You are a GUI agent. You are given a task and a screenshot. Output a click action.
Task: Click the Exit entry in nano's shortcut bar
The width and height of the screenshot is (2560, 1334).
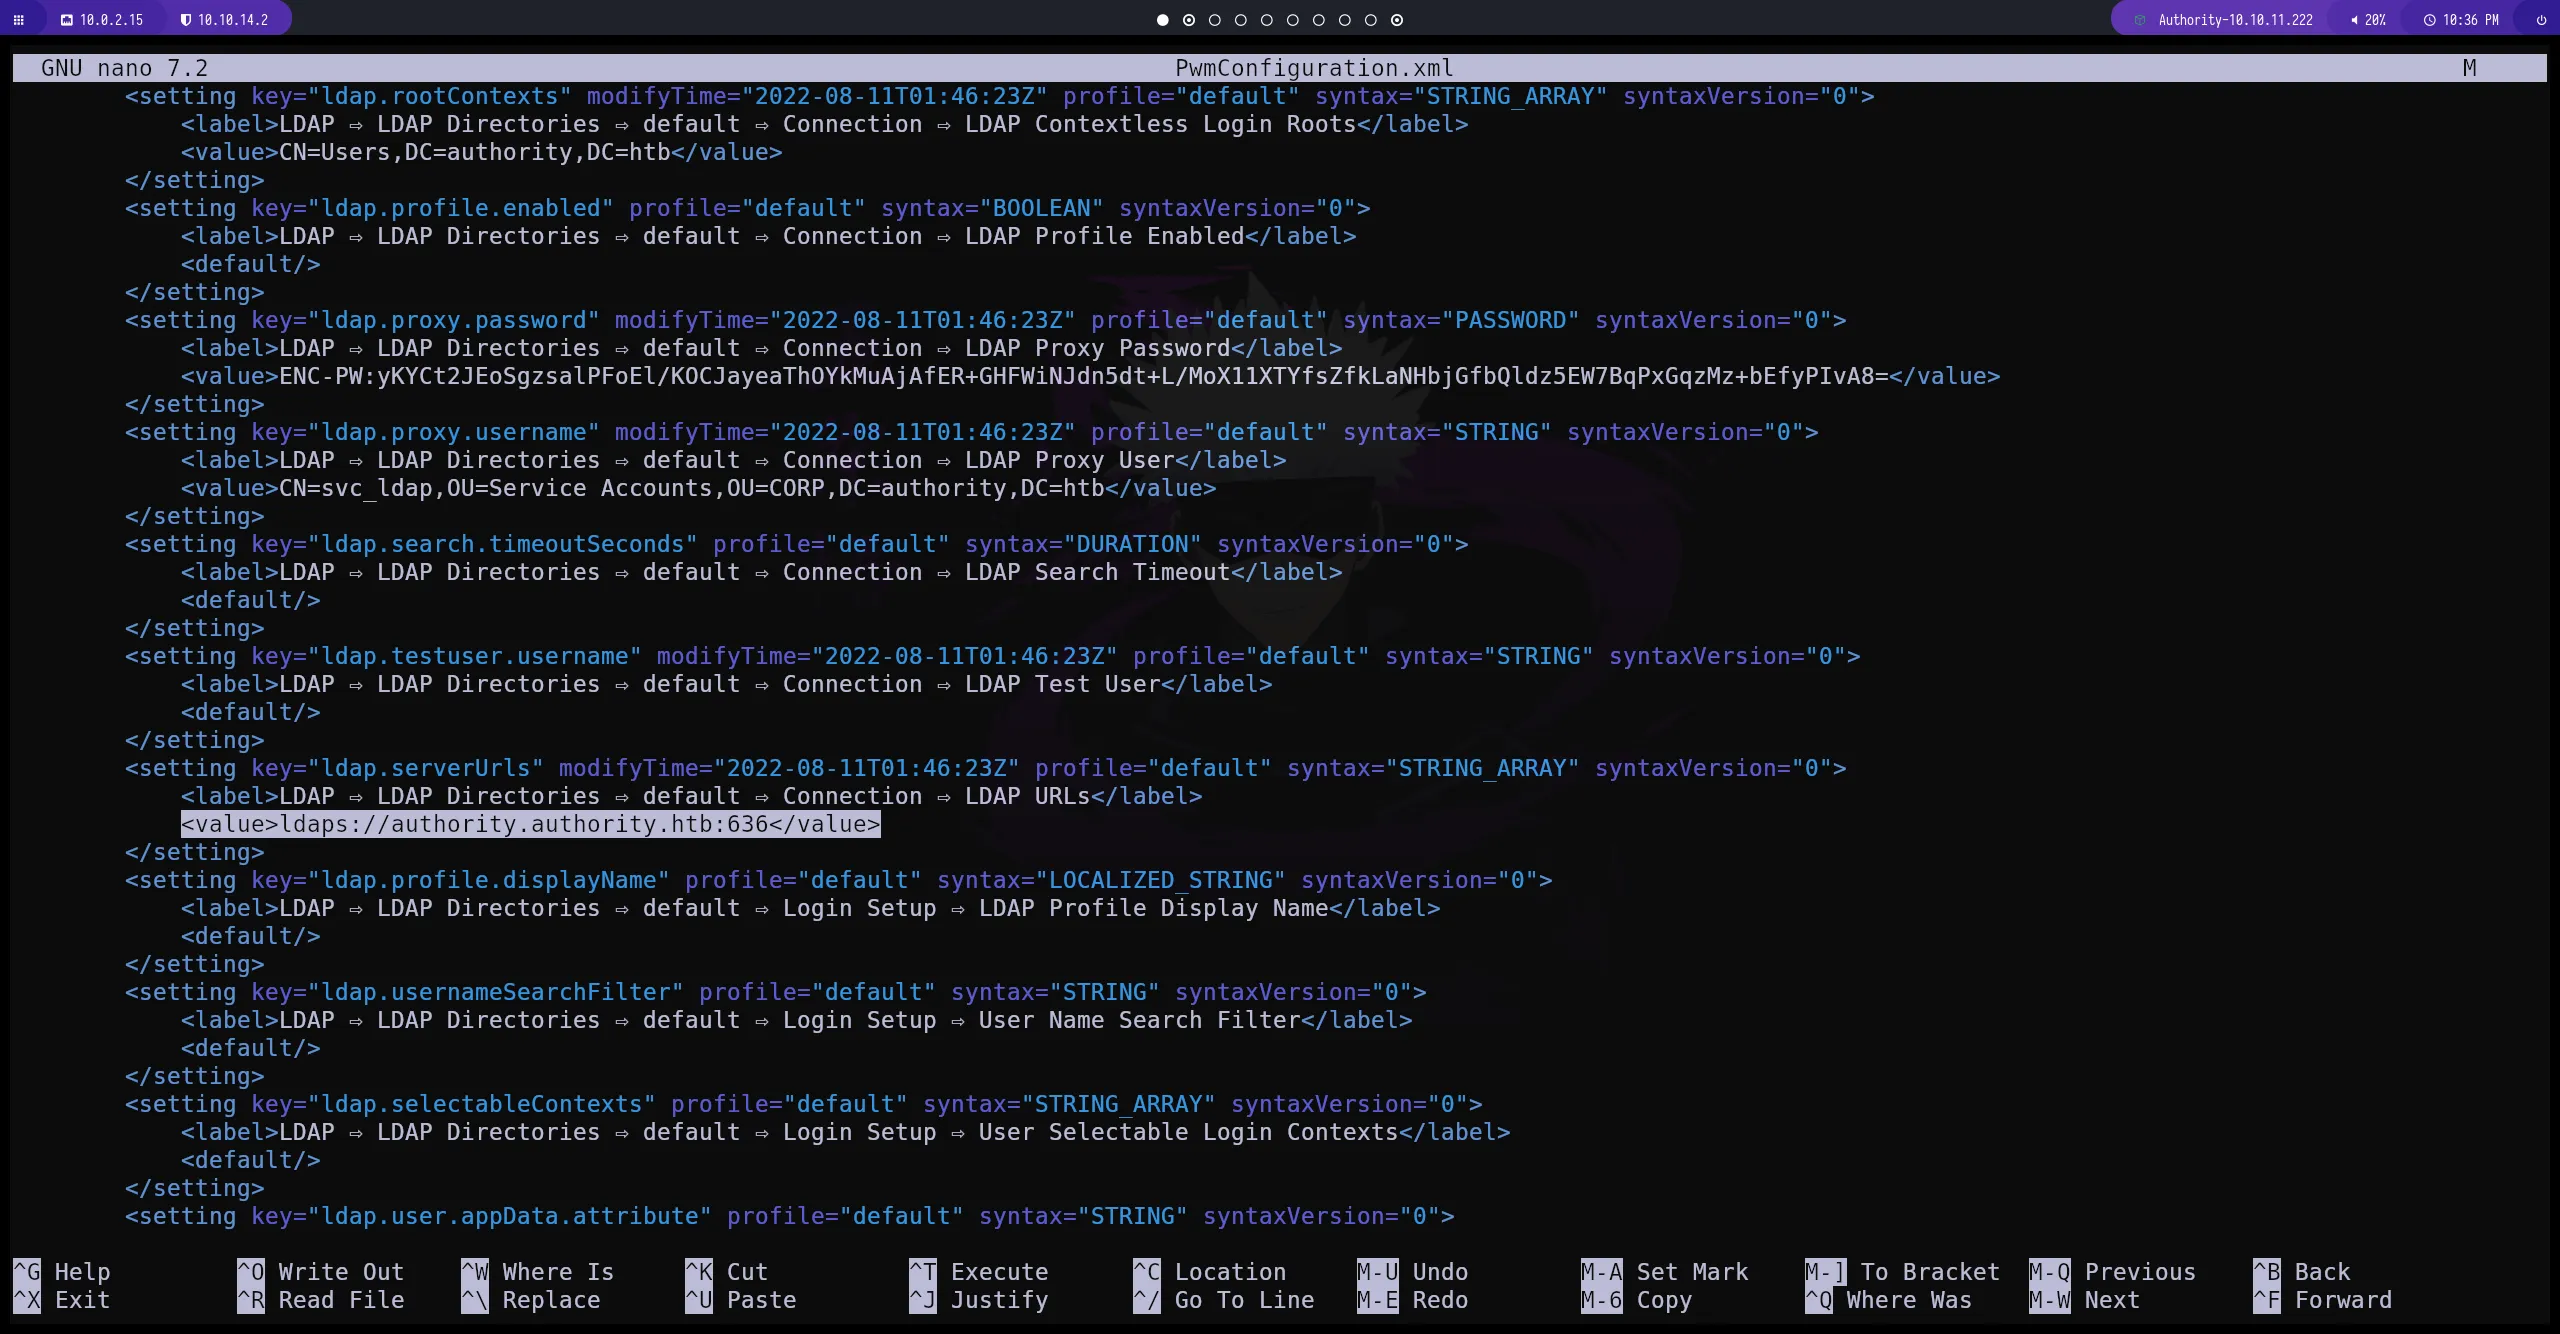[63, 1300]
